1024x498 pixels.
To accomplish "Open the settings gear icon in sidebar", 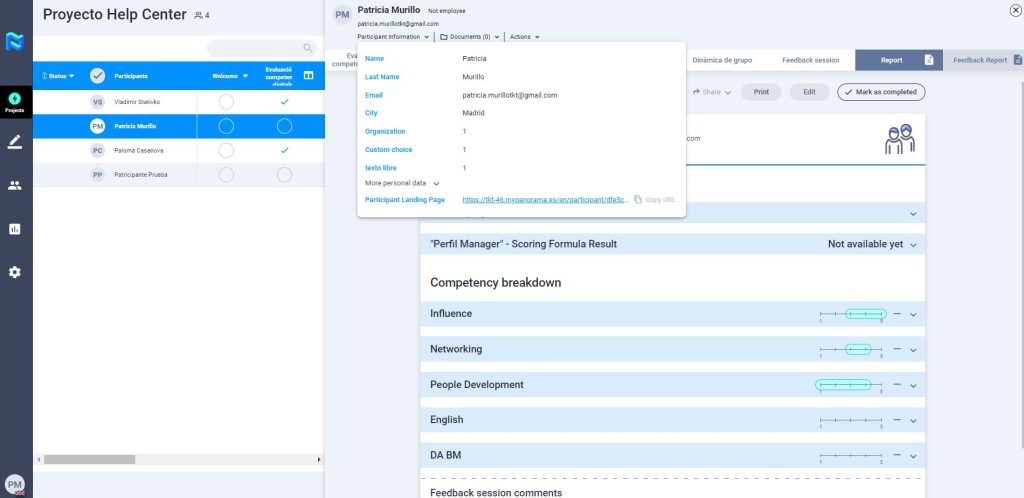I will [15, 272].
